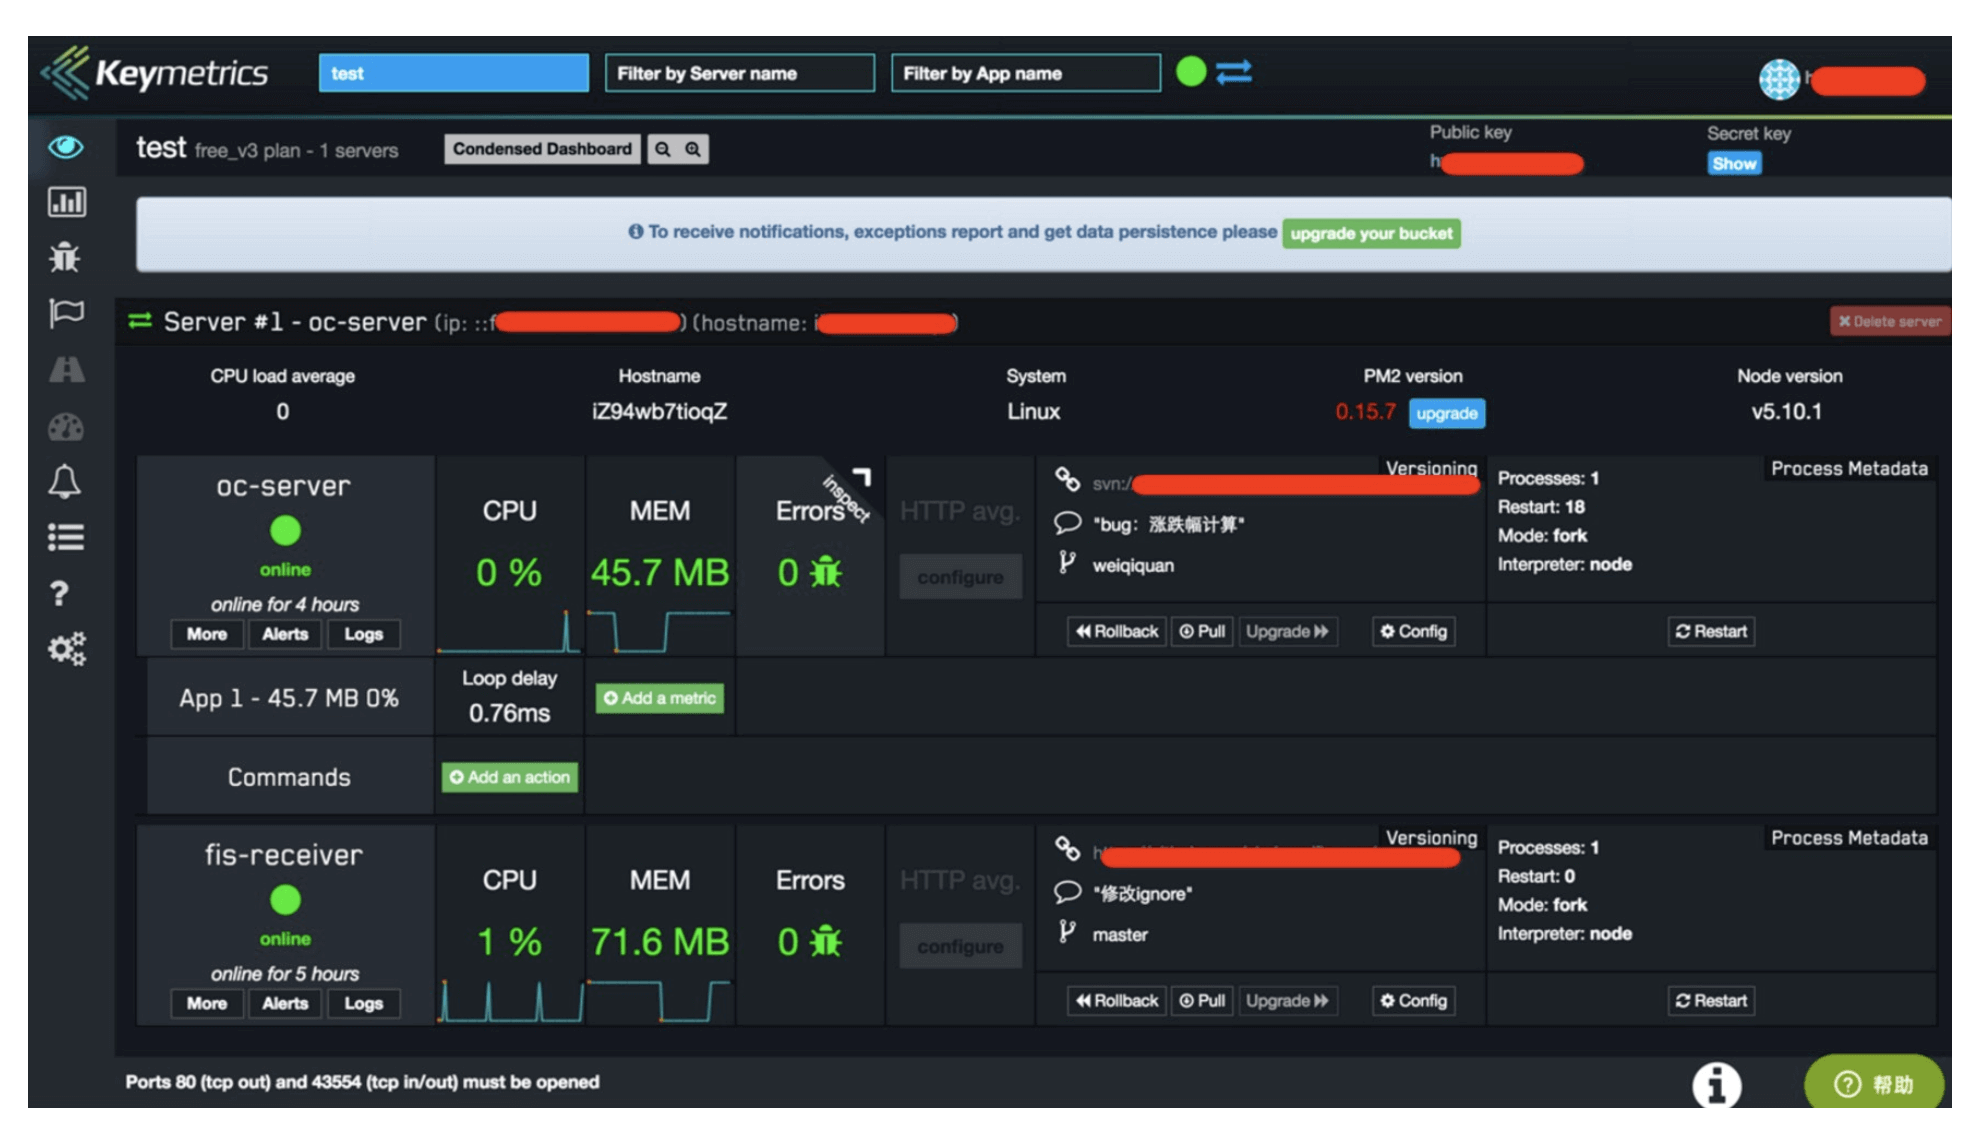Expand More options for fis-receiver
The image size is (1972, 1124).
point(207,1003)
